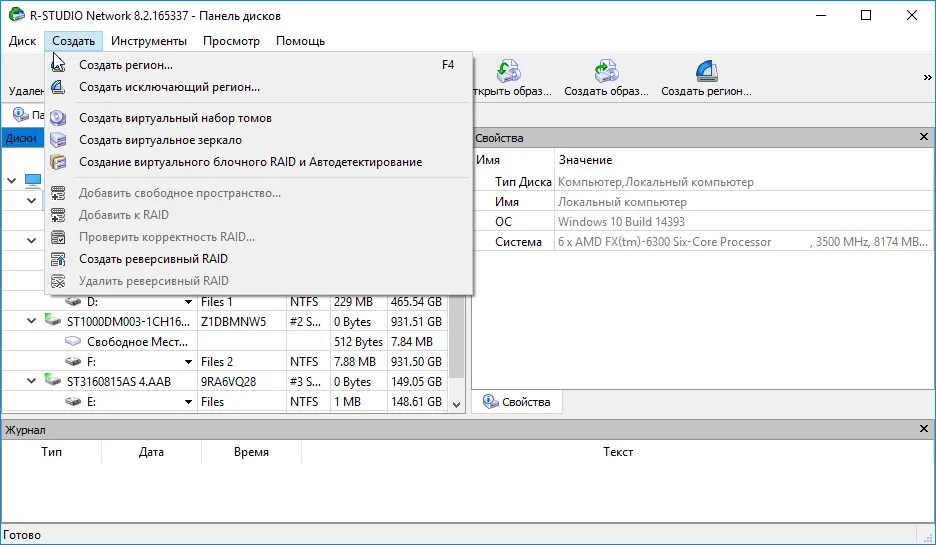Close the Журнал panel
Screen dimensions: 936x545
[923, 429]
